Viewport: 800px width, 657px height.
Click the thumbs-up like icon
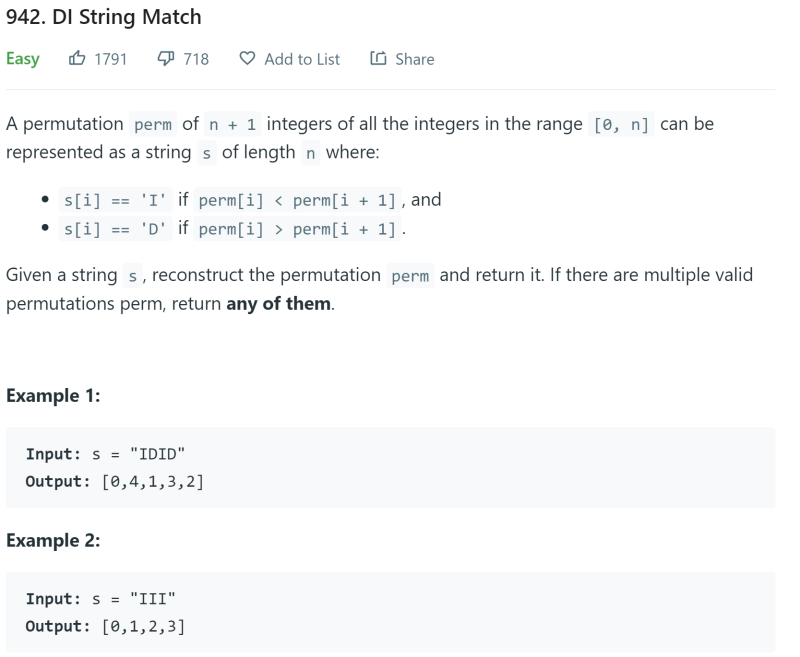pyautogui.click(x=77, y=59)
